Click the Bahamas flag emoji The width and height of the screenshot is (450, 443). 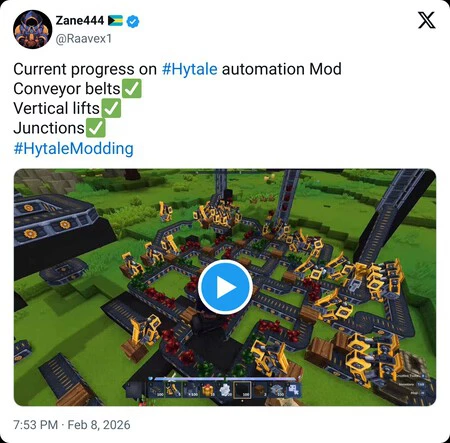tap(115, 21)
